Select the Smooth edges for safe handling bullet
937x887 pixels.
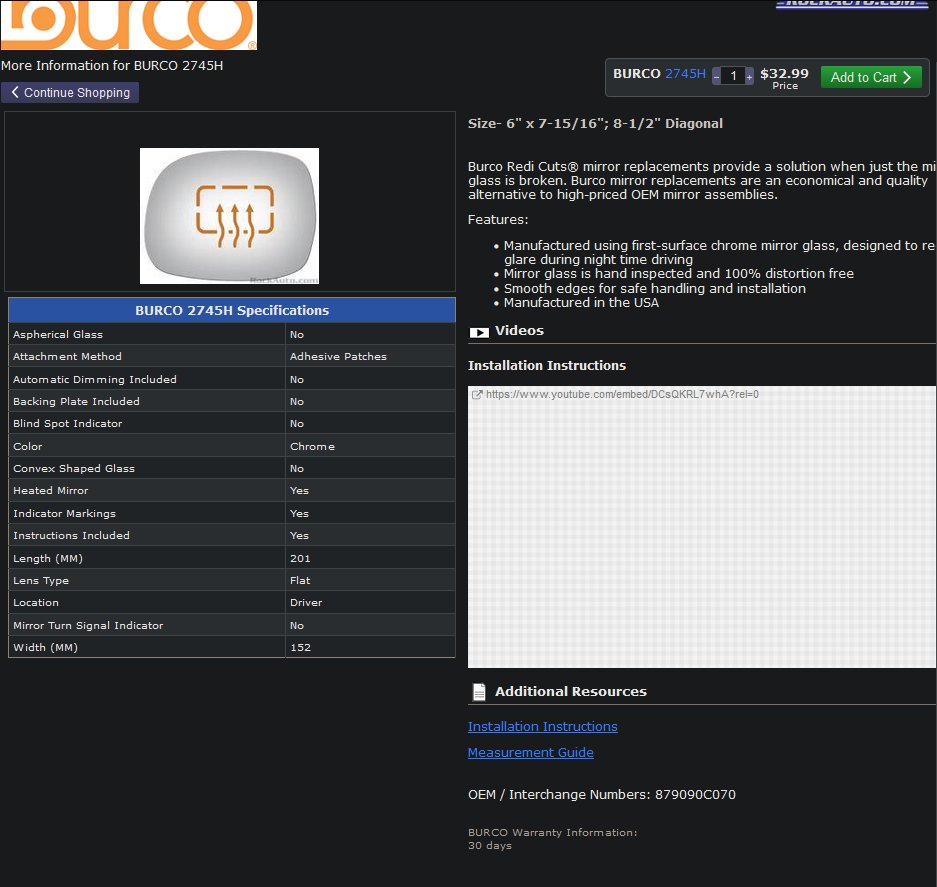pos(654,288)
